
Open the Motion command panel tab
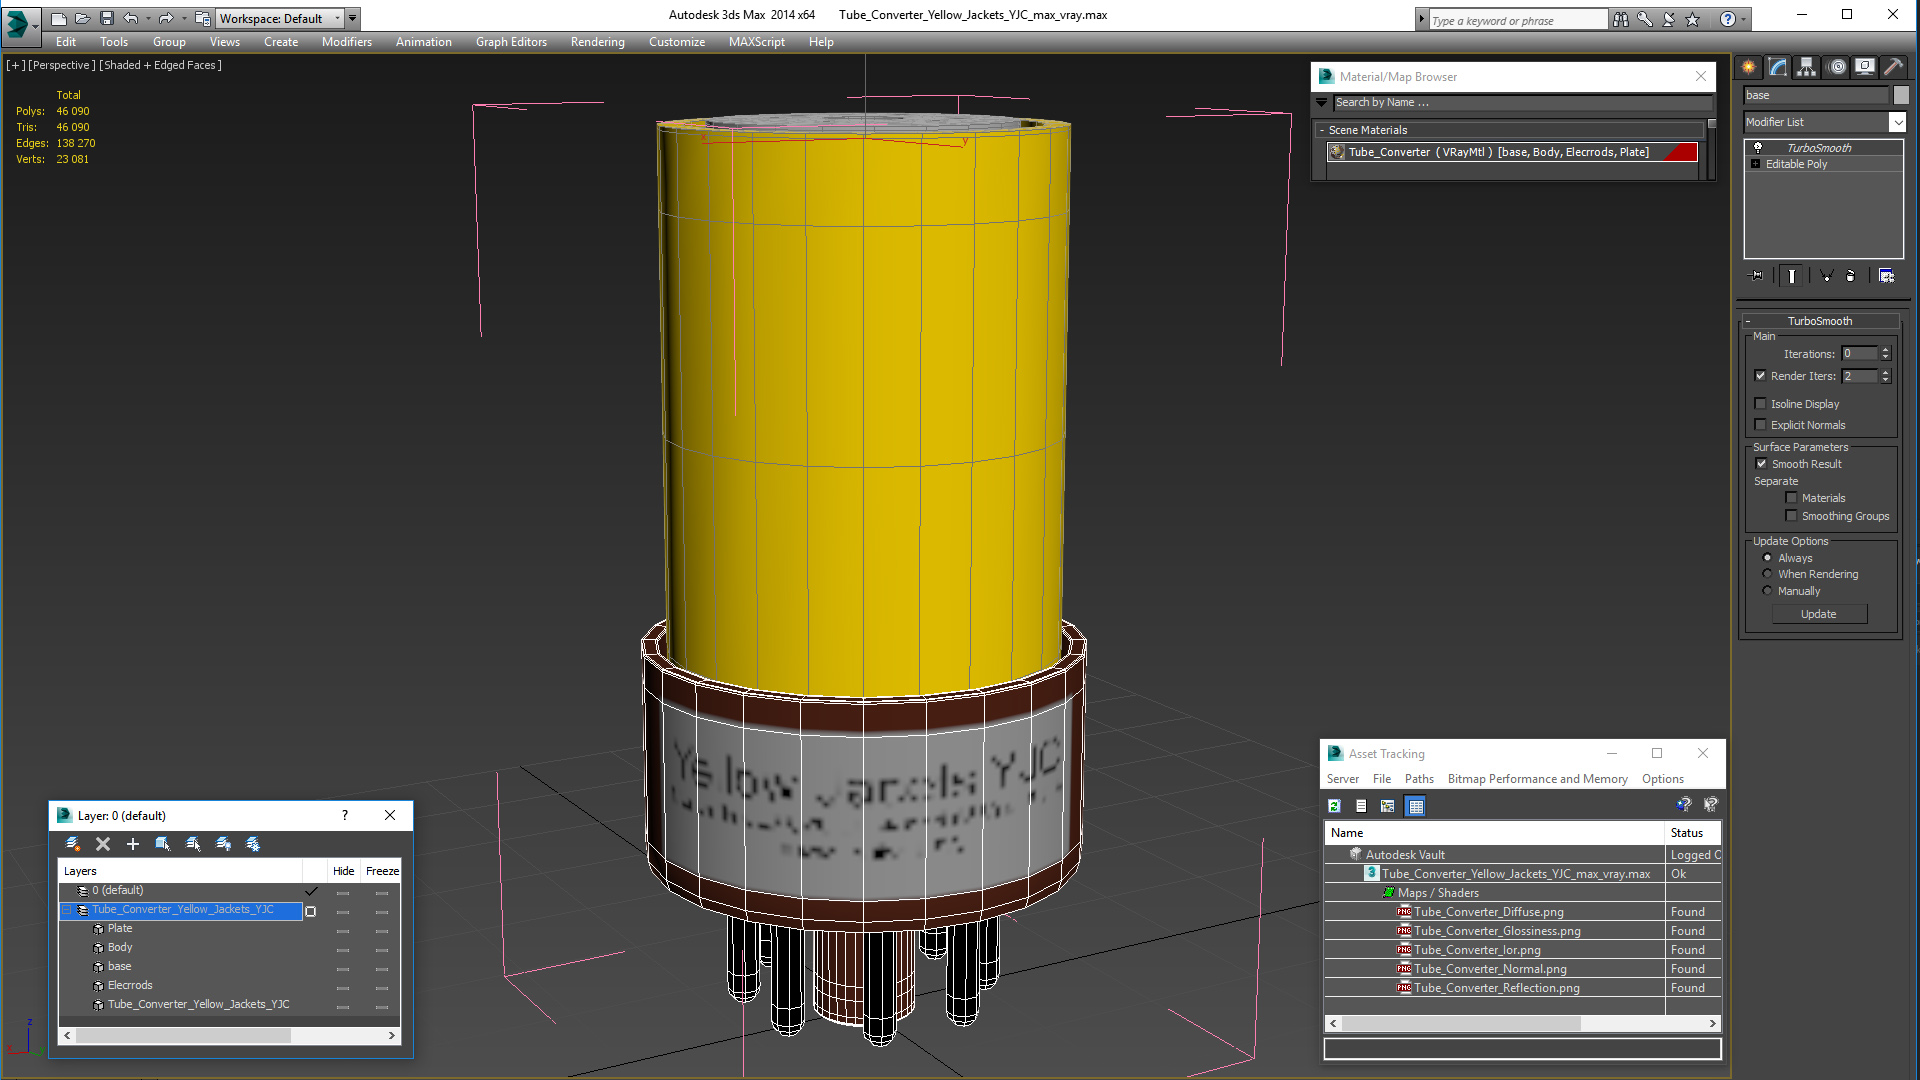(x=1837, y=67)
